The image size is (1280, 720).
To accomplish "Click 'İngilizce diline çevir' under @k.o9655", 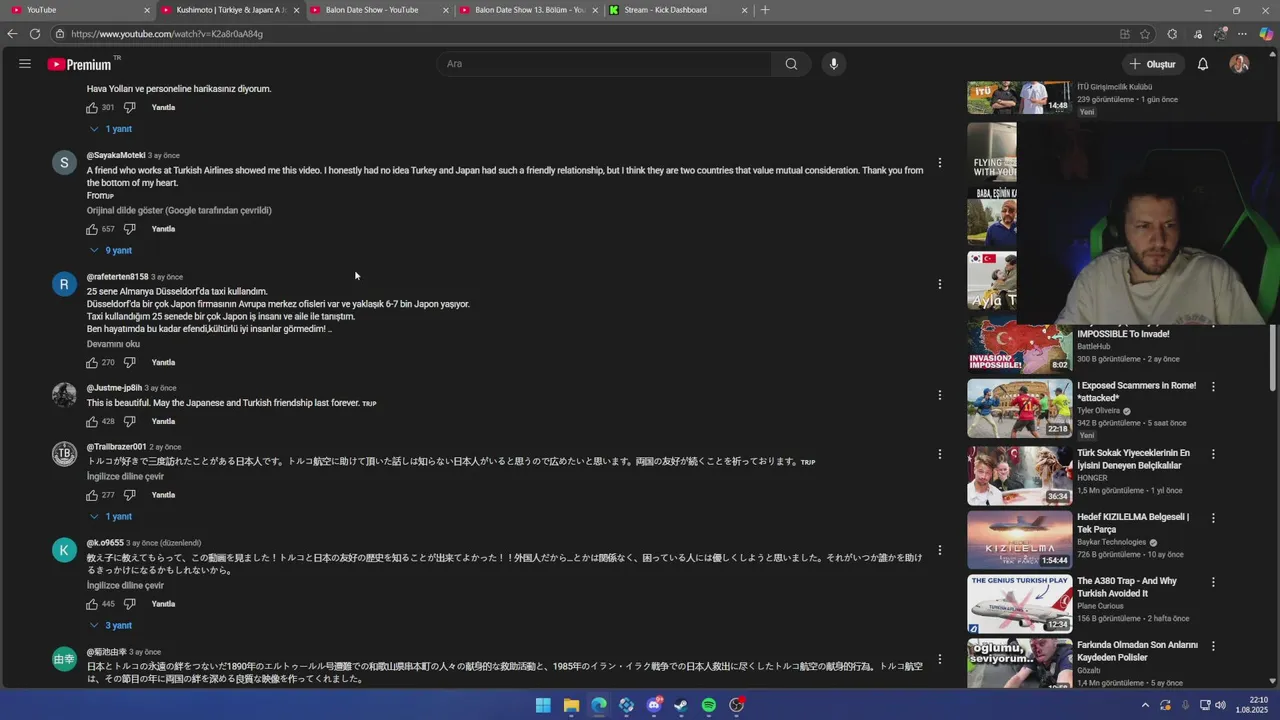I will [x=125, y=586].
